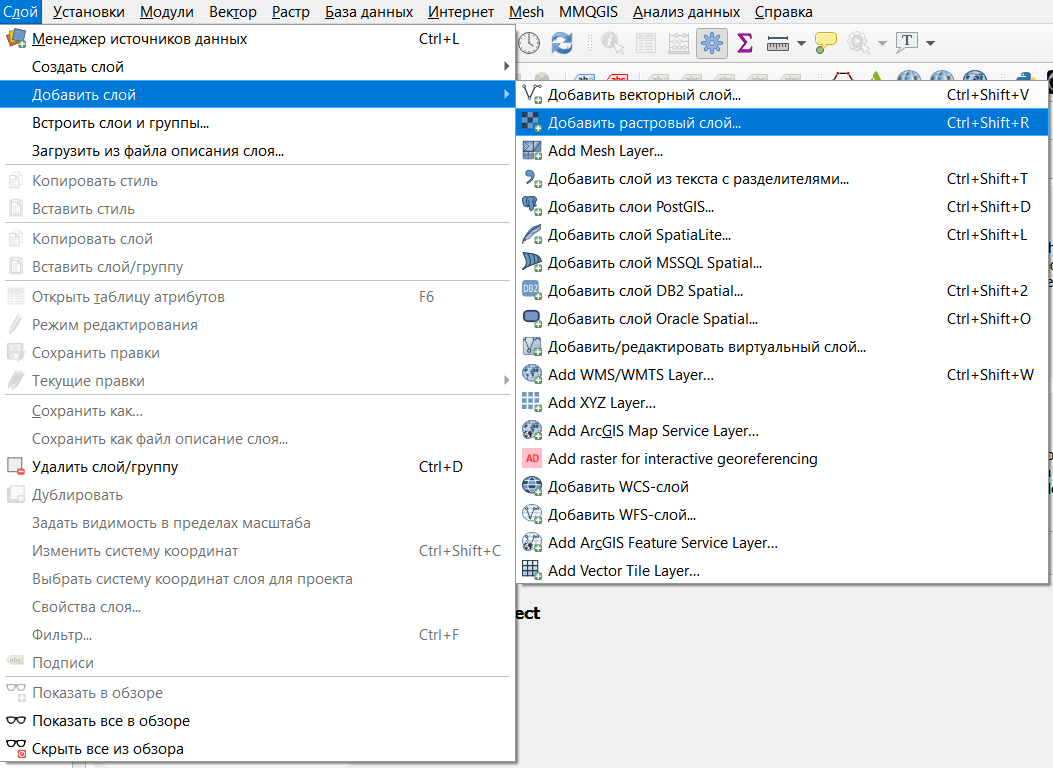Click Add XYZ Layer entry
The image size is (1053, 768).
click(601, 403)
